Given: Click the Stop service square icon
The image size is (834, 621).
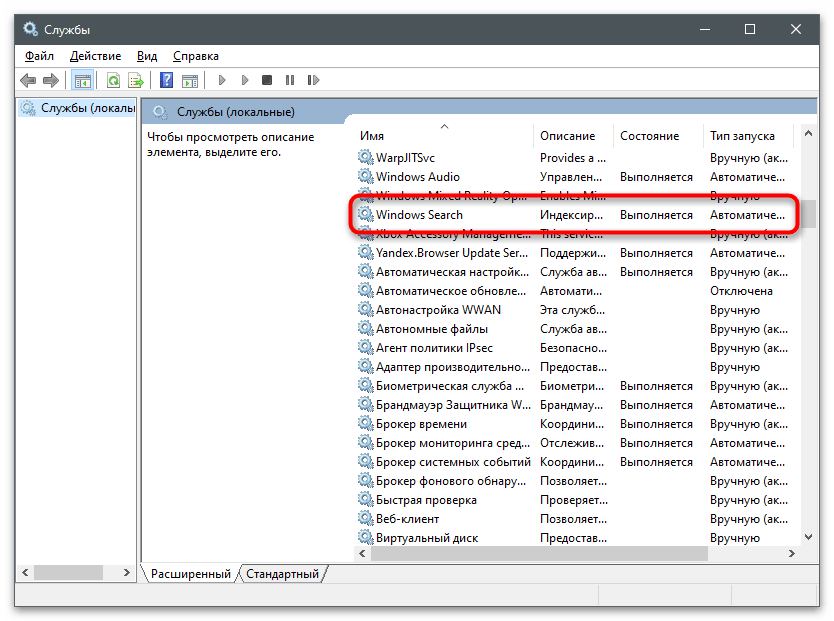Looking at the screenshot, I should [267, 80].
